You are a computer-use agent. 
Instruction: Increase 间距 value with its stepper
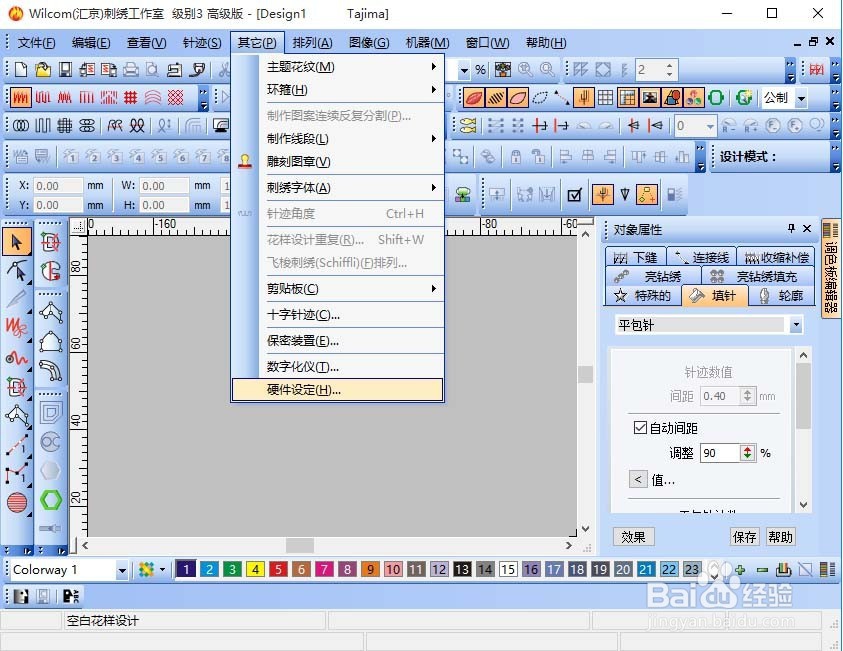point(747,392)
